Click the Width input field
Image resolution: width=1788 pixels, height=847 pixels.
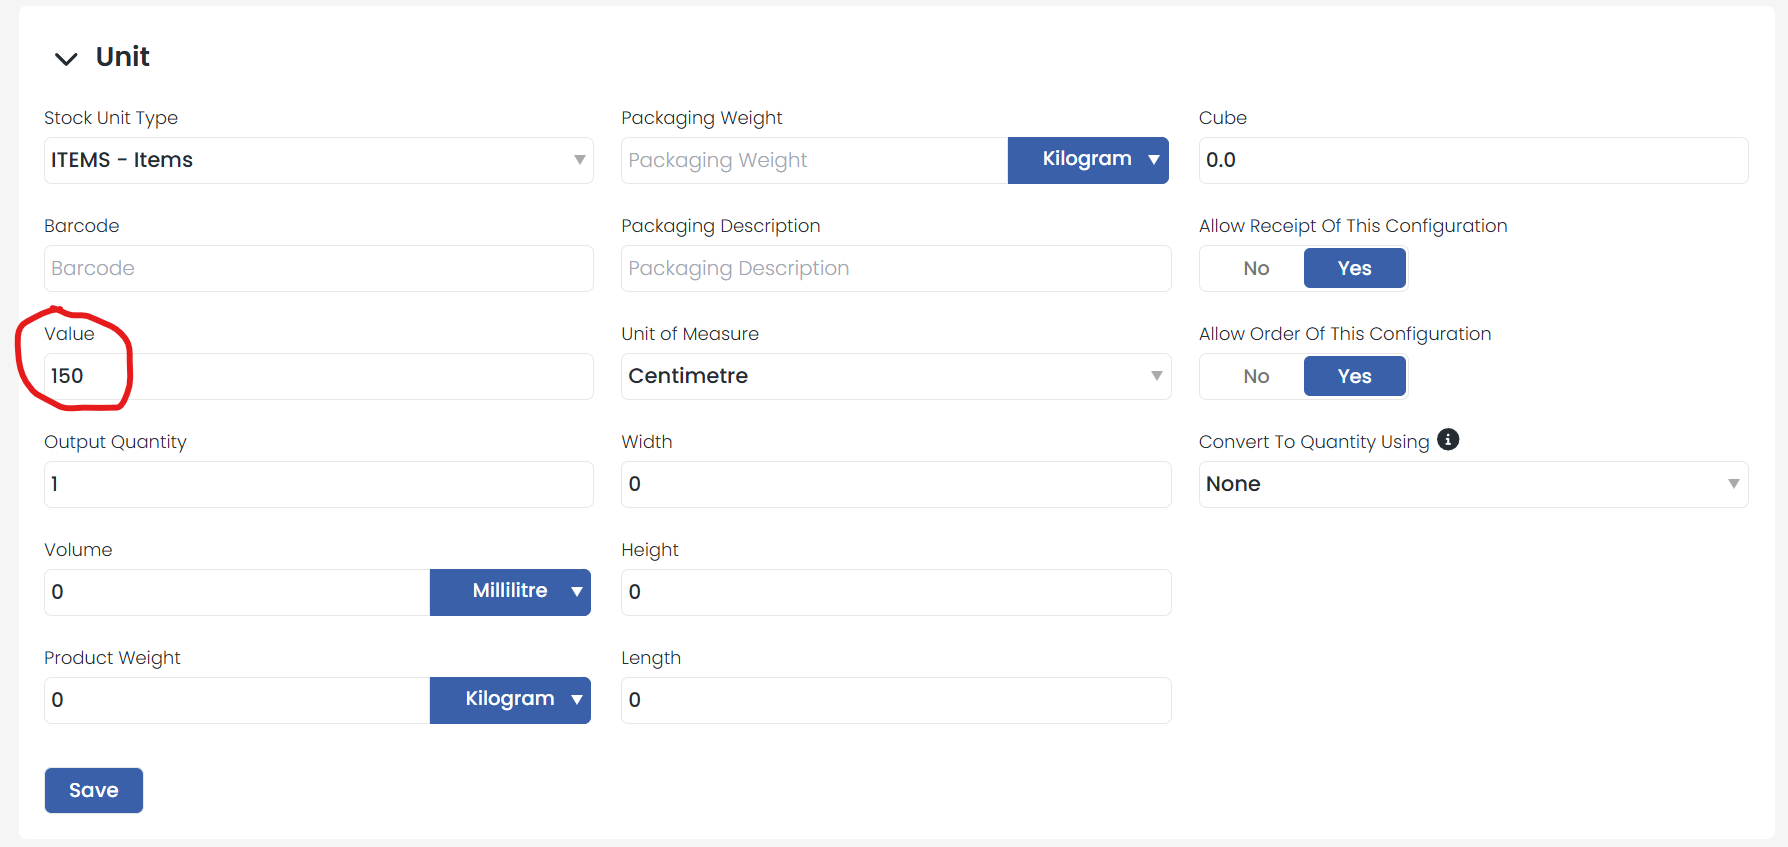[895, 484]
